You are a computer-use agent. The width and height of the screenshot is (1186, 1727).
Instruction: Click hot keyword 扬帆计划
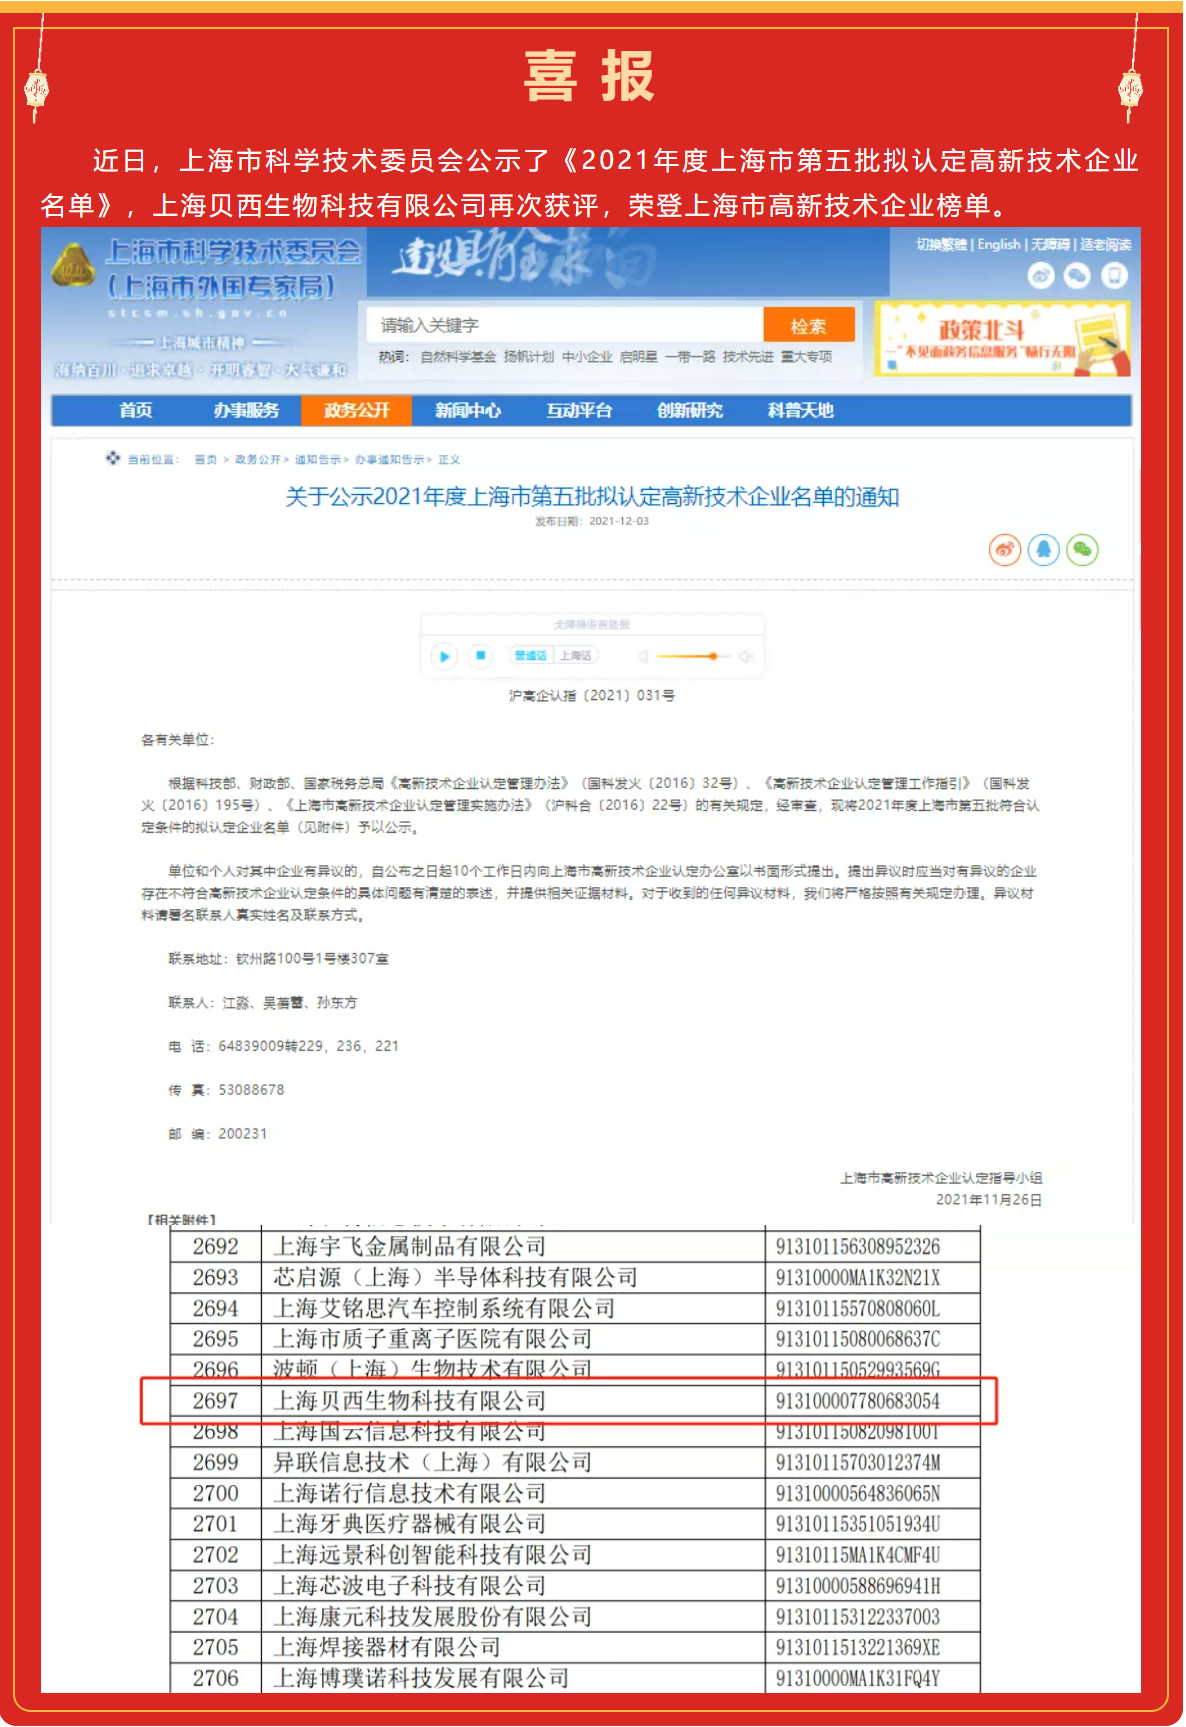pos(529,357)
